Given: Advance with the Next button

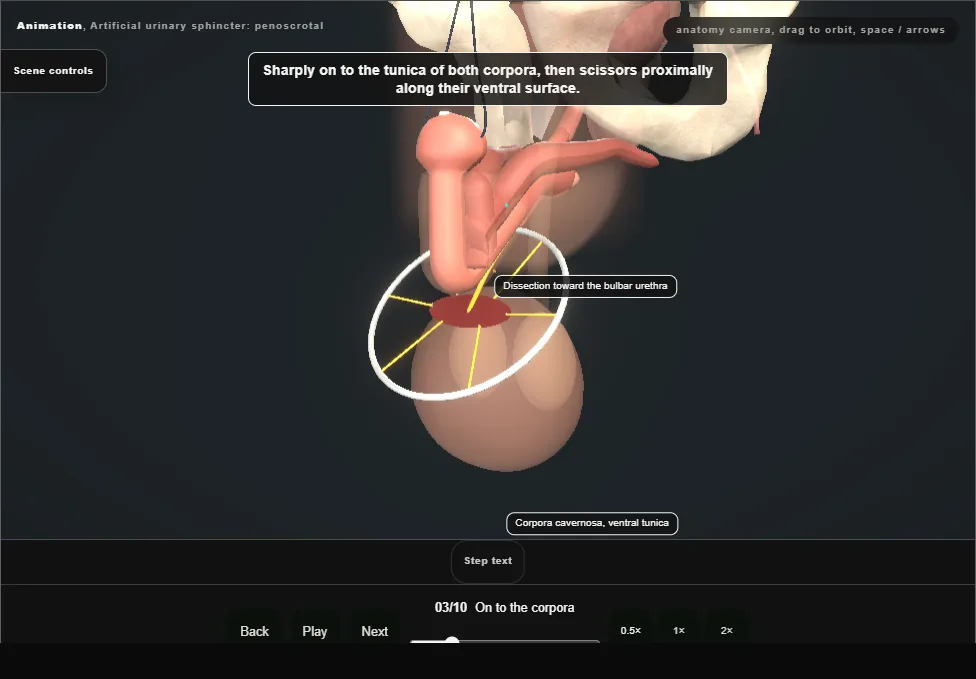Looking at the screenshot, I should pyautogui.click(x=374, y=630).
